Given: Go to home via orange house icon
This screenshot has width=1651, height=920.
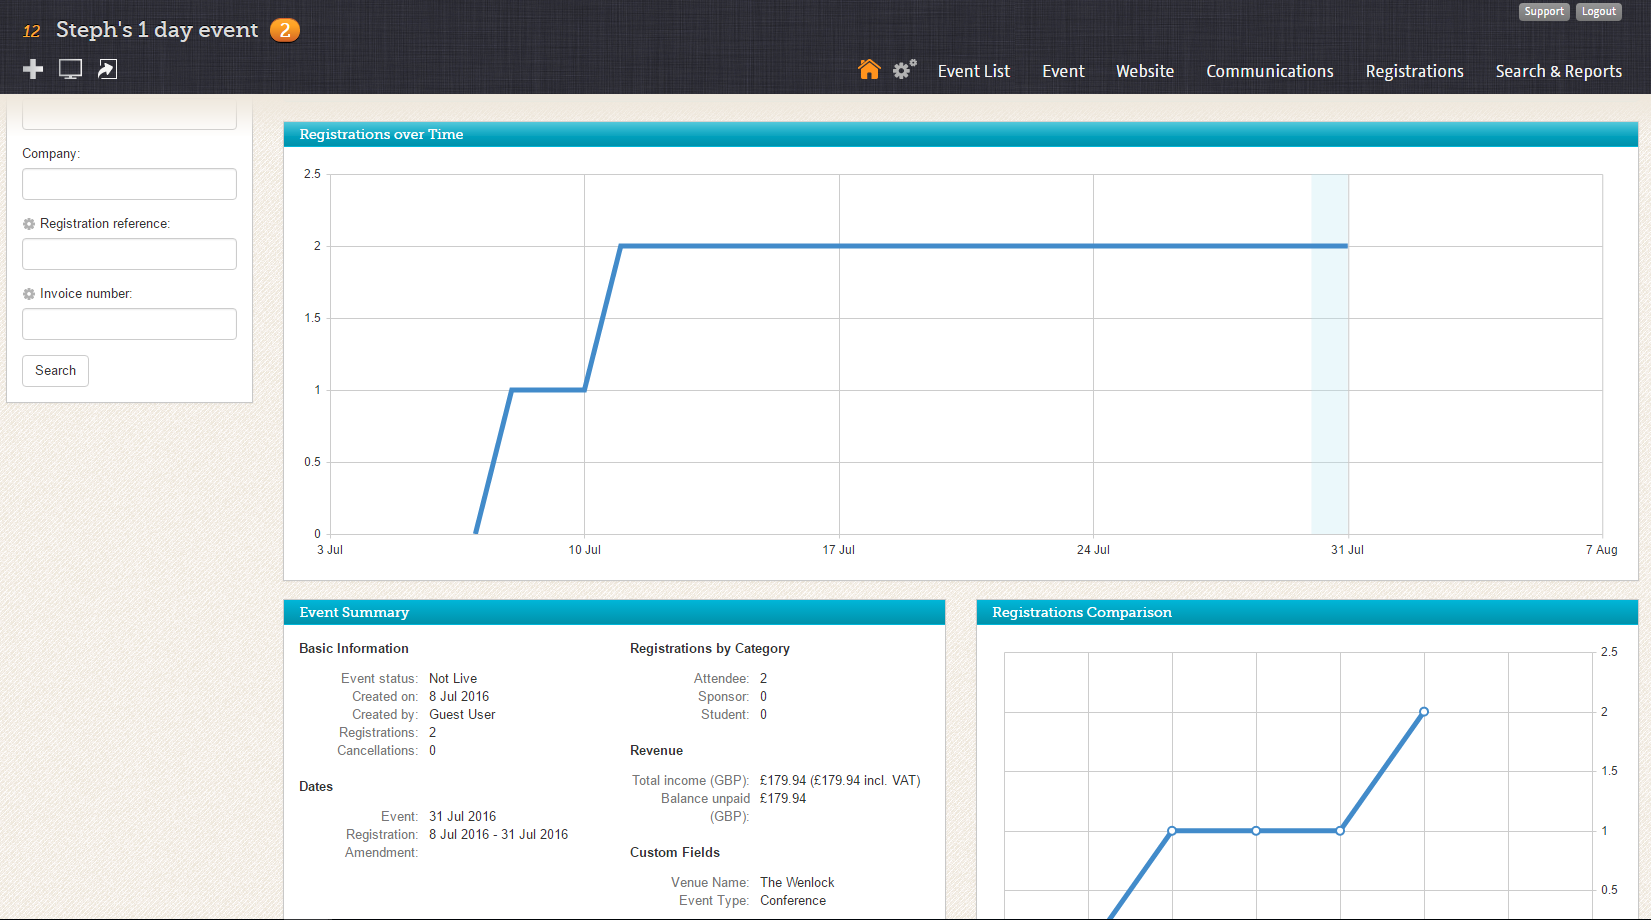Looking at the screenshot, I should tap(869, 69).
